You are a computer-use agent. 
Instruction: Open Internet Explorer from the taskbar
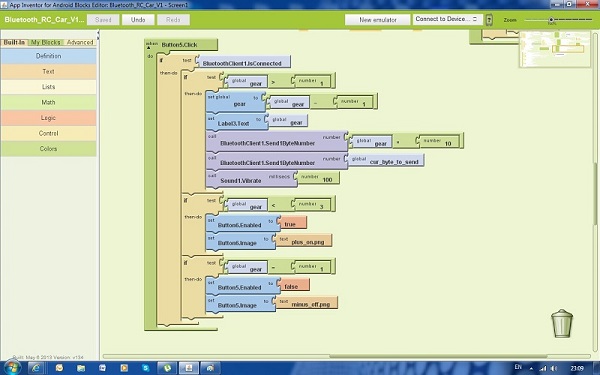click(x=36, y=368)
